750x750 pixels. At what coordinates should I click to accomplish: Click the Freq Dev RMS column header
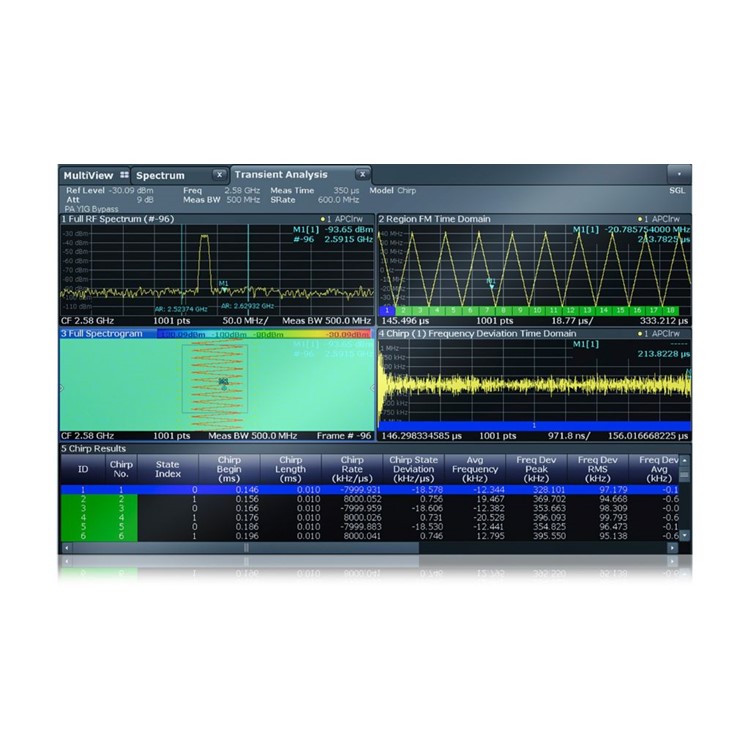click(597, 469)
